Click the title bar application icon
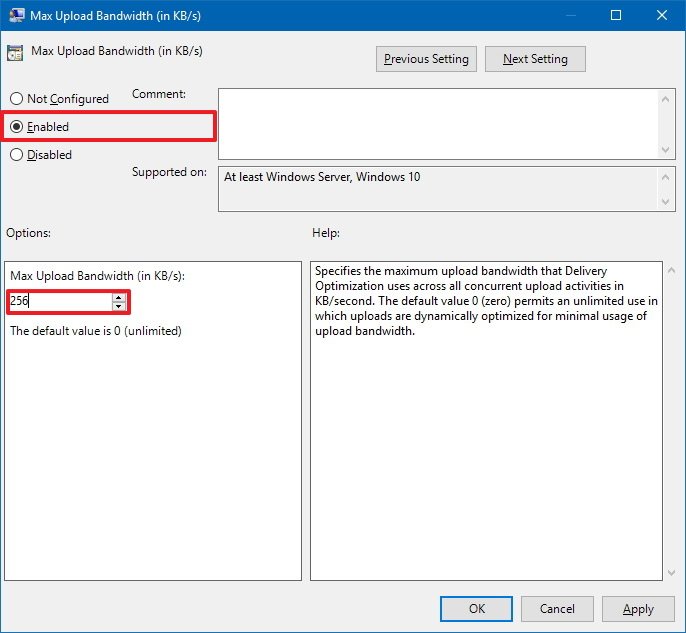 [17, 15]
